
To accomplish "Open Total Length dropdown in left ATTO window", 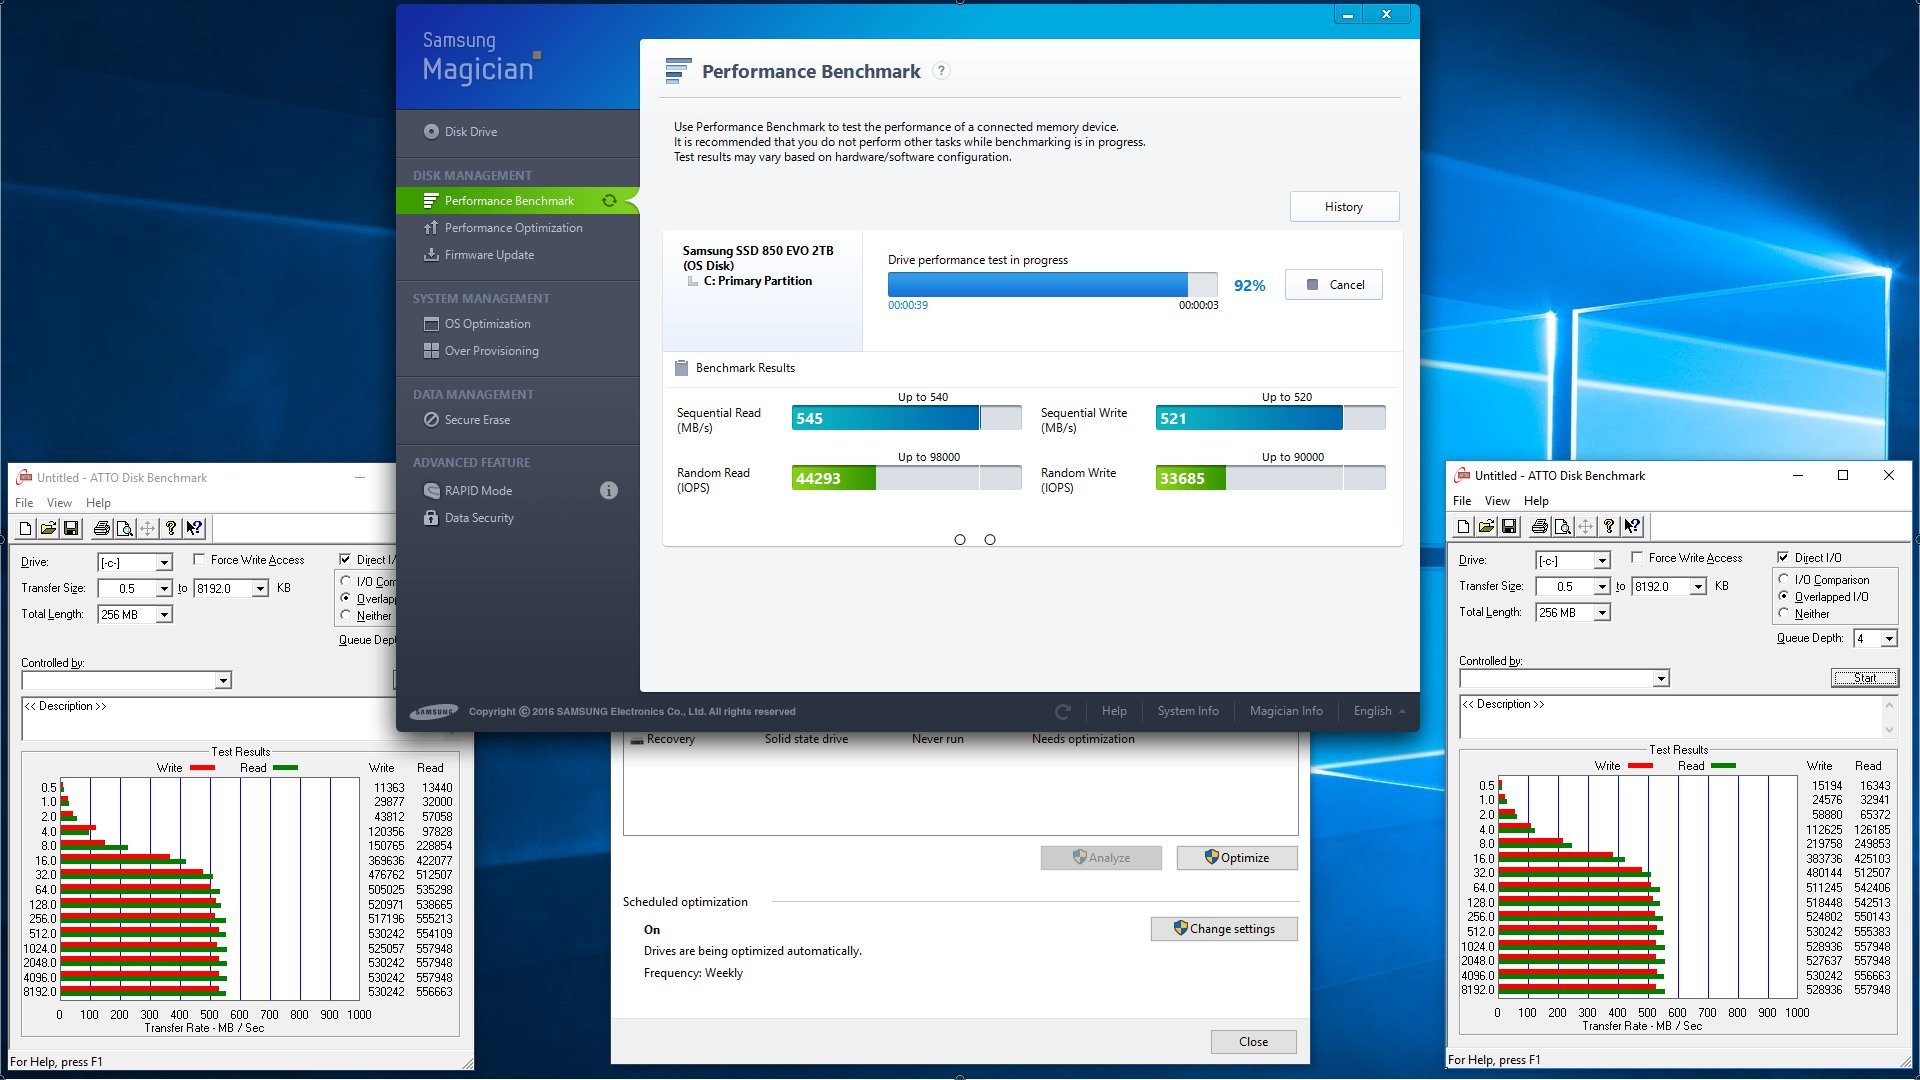I will coord(164,615).
